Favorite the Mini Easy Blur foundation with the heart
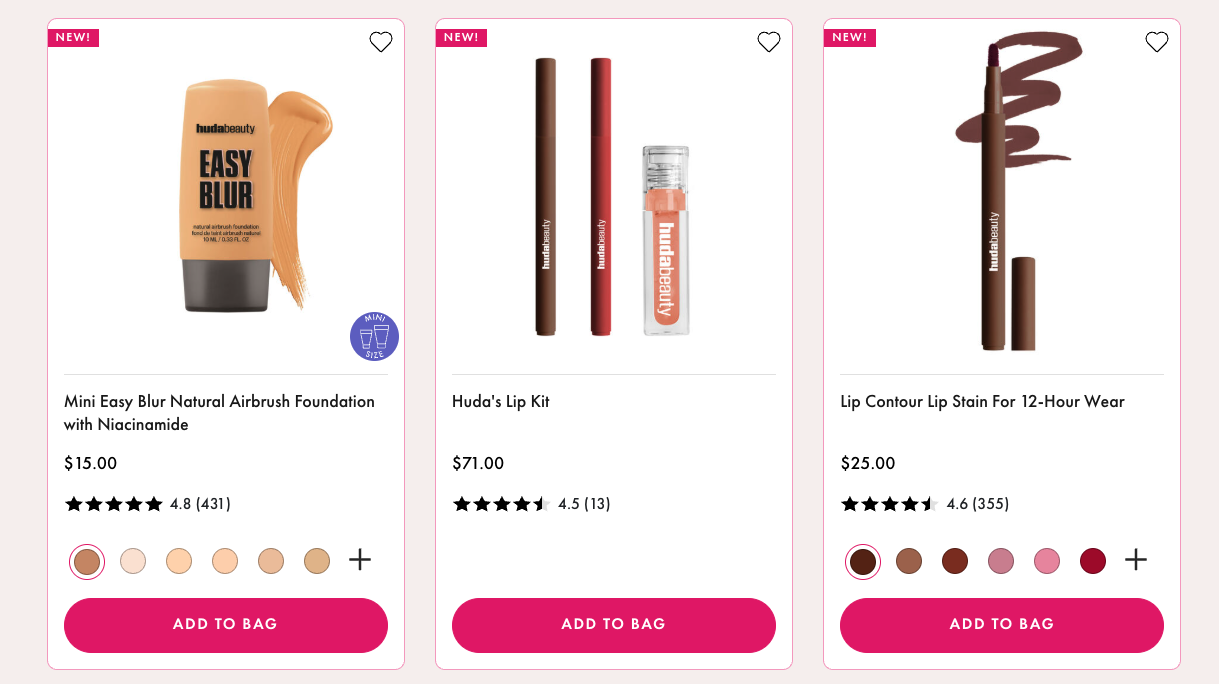1219x684 pixels. (x=381, y=42)
